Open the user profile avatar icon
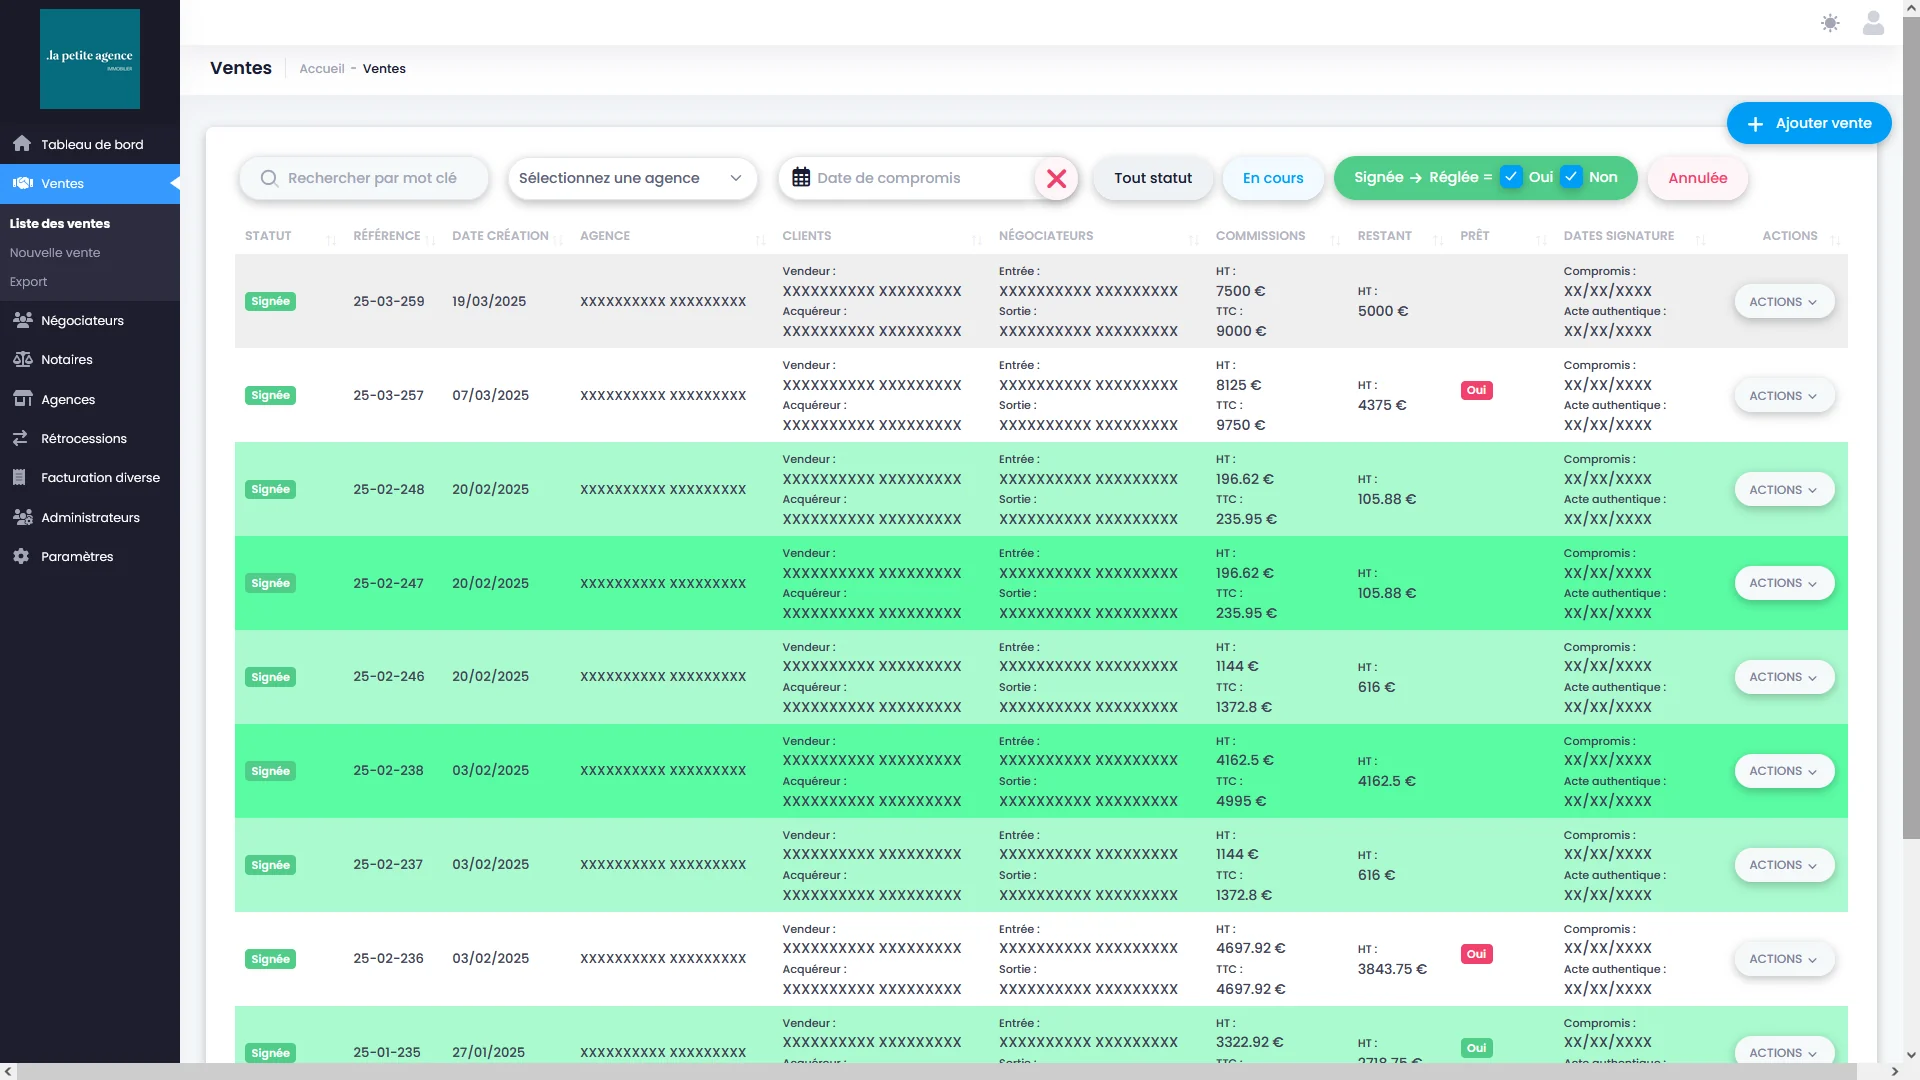Screen dimensions: 1920x1080 (1873, 23)
